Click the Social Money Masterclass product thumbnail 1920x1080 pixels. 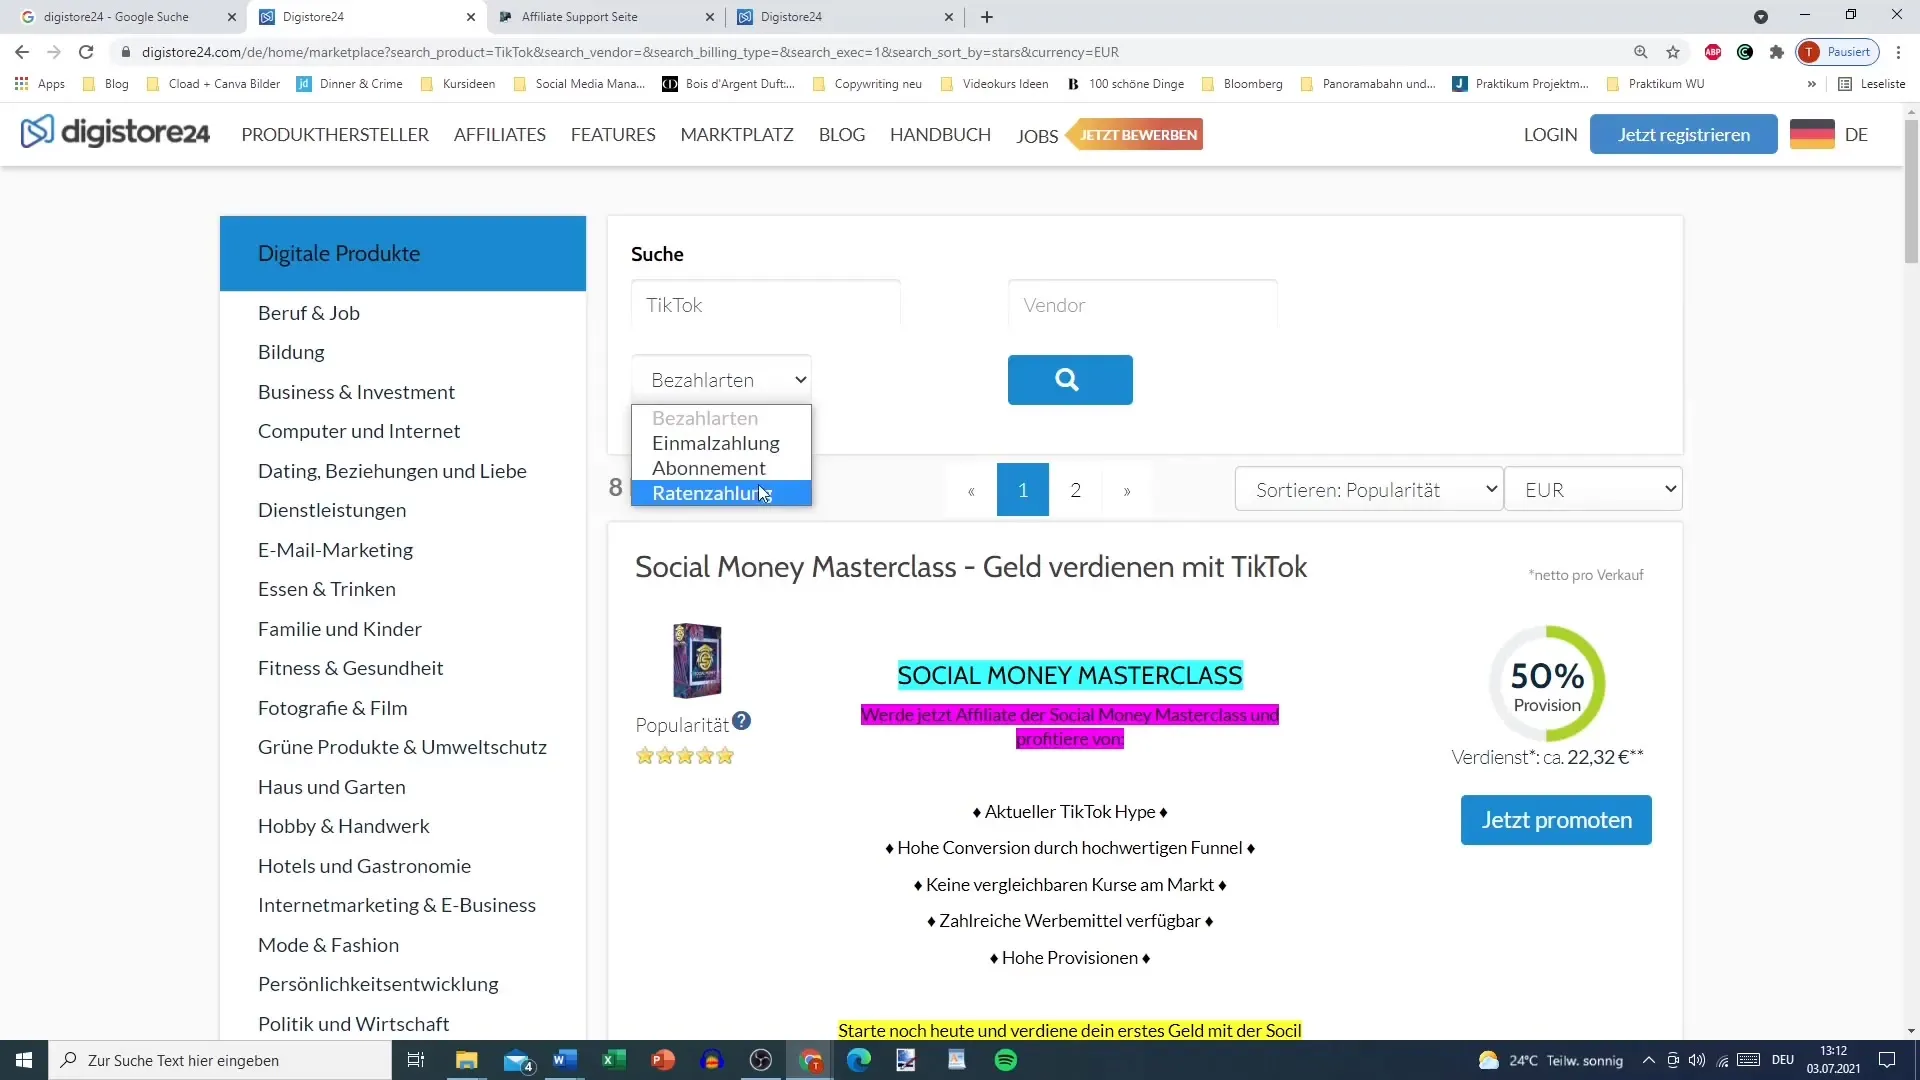pos(697,660)
